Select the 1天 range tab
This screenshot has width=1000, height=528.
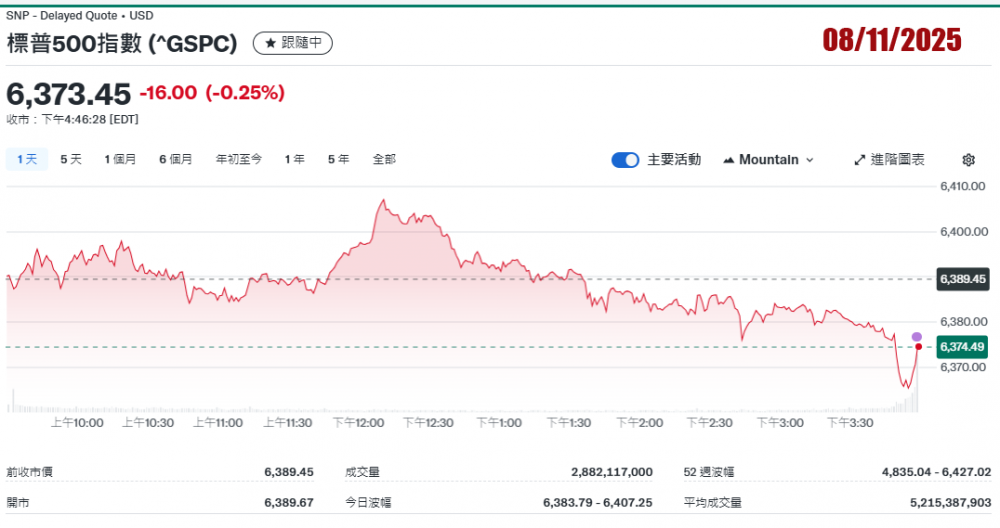point(27,159)
